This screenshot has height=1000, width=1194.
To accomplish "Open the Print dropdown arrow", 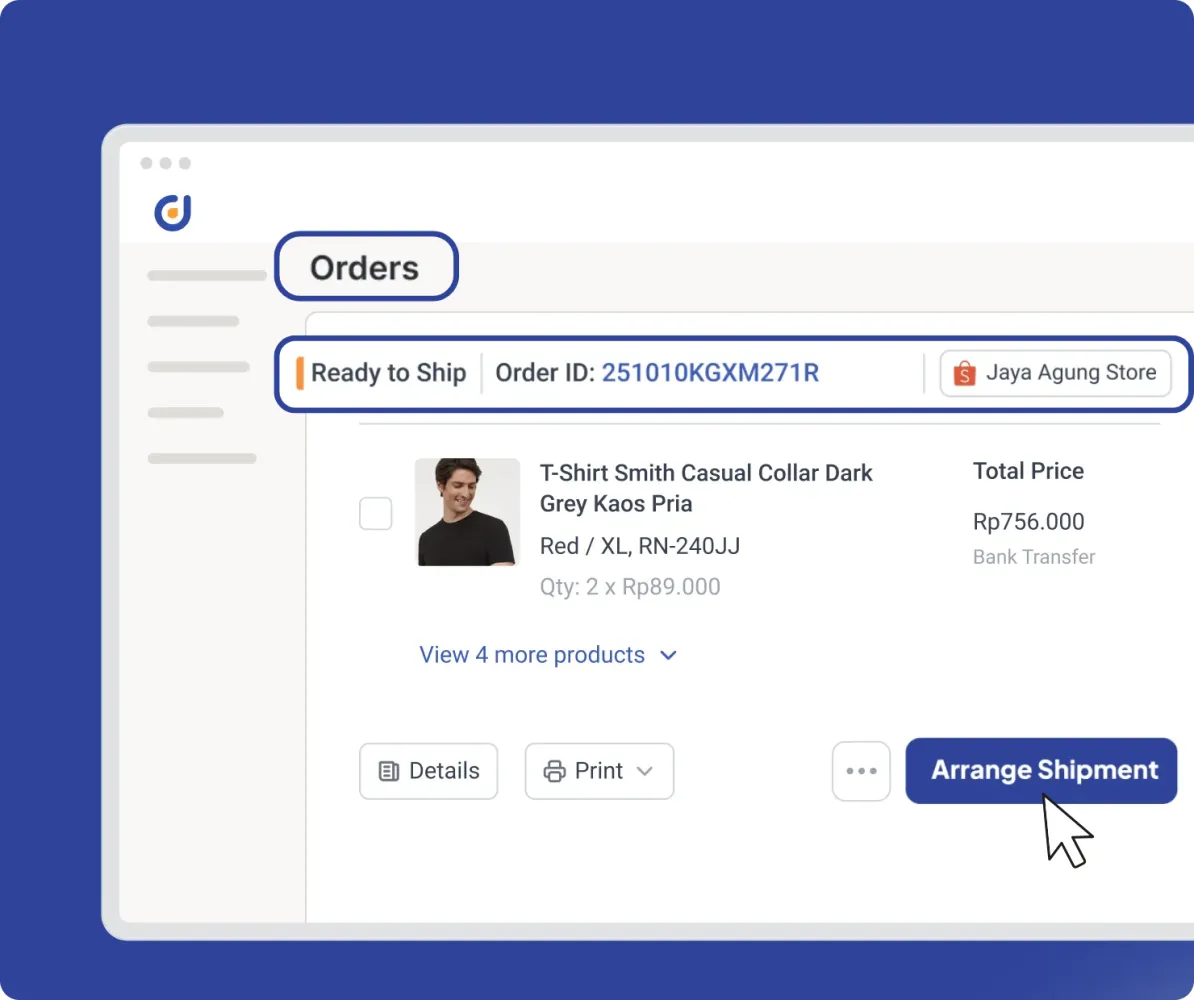I will point(644,772).
